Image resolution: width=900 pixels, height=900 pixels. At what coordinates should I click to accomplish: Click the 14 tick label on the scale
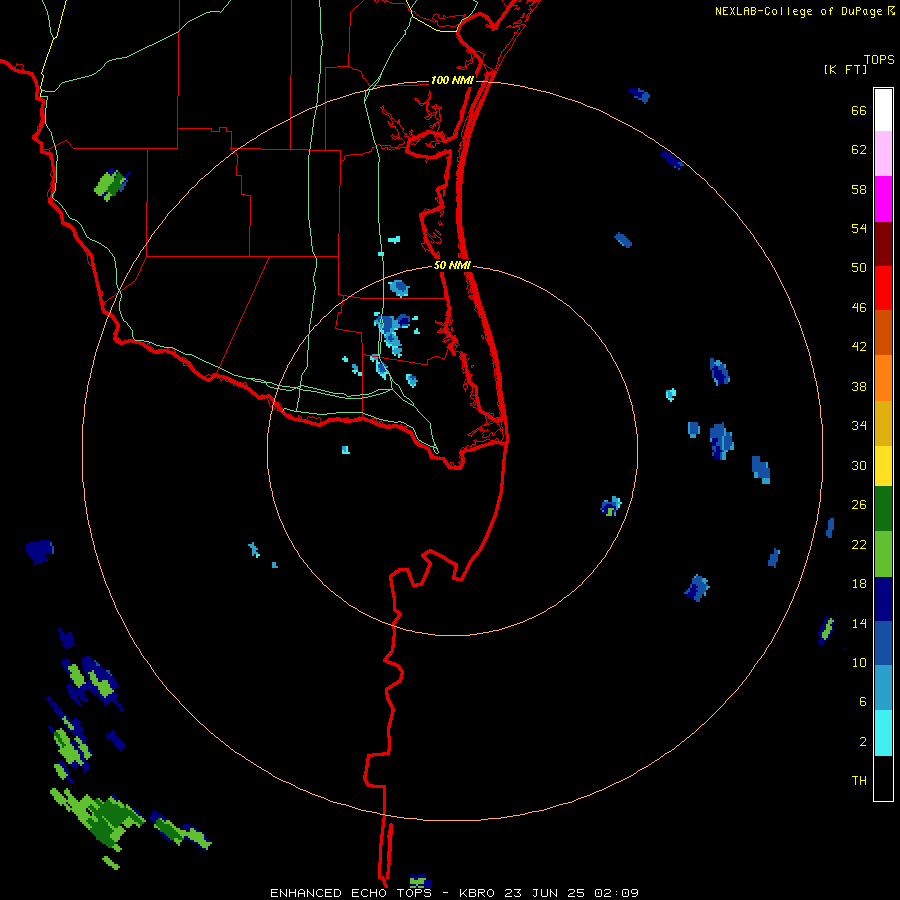(x=859, y=623)
